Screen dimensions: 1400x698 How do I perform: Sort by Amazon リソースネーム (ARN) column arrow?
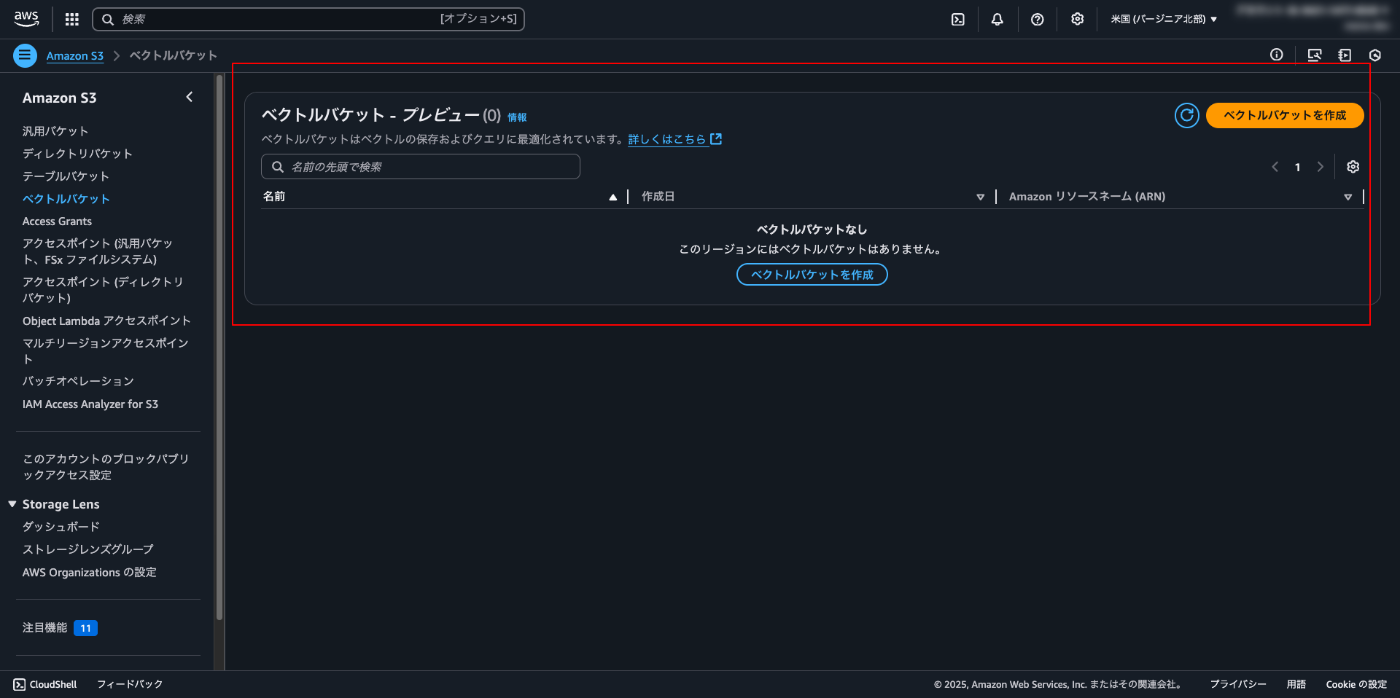[1348, 197]
